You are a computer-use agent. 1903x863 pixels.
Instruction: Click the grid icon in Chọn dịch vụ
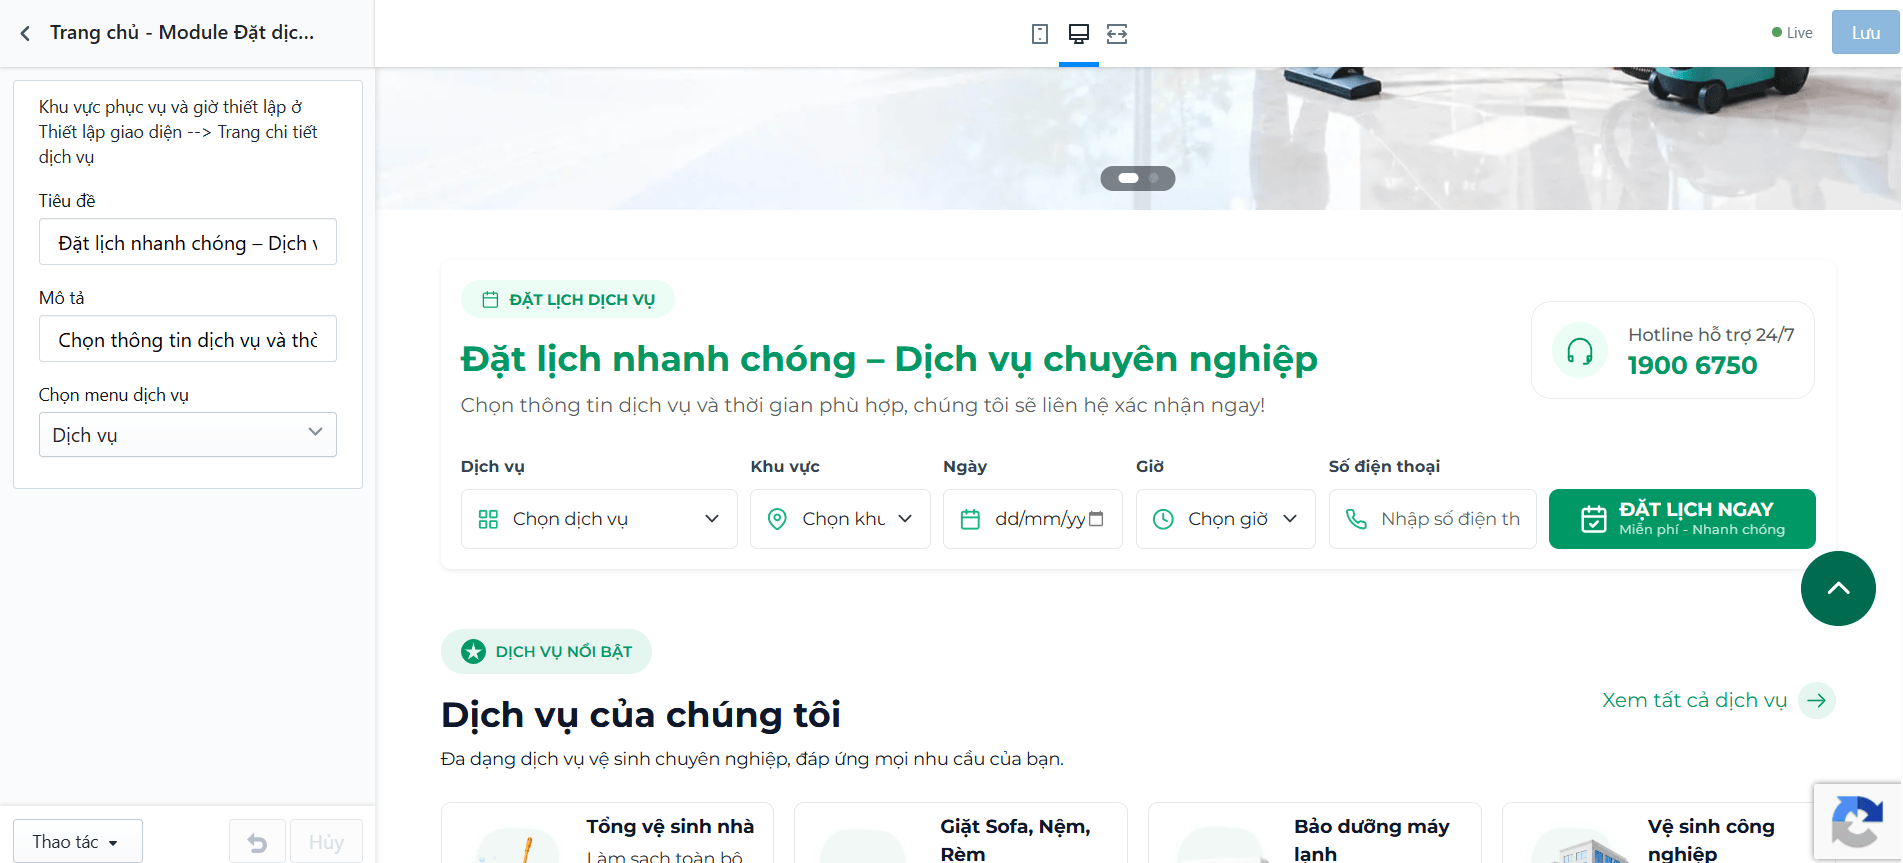pyautogui.click(x=488, y=519)
